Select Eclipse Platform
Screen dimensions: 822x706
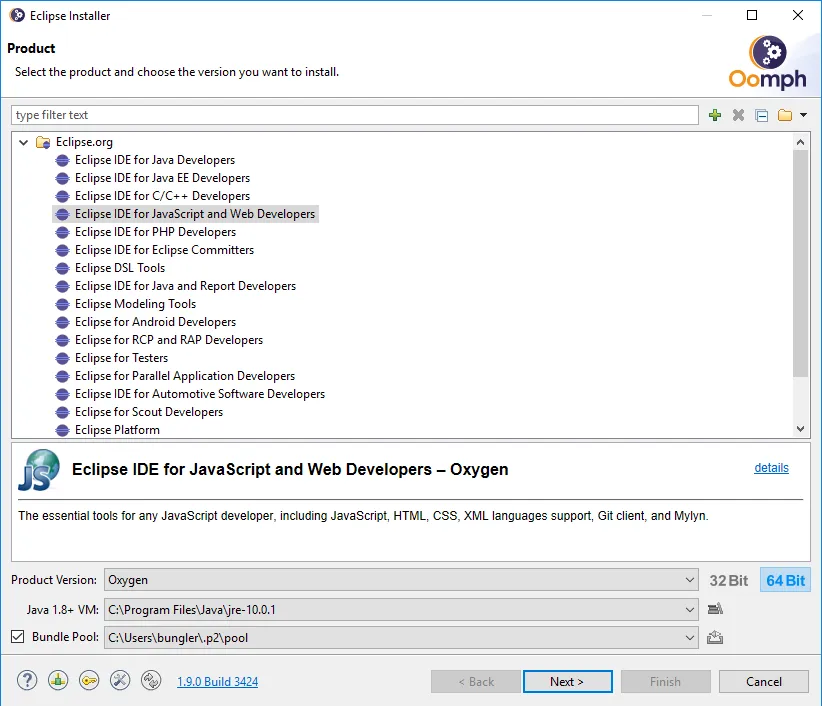click(117, 430)
